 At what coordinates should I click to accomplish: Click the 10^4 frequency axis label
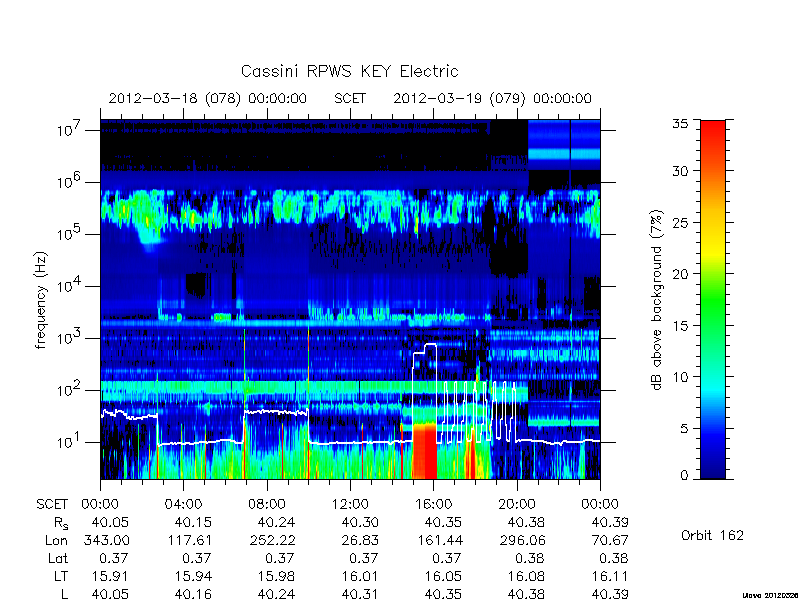point(71,285)
